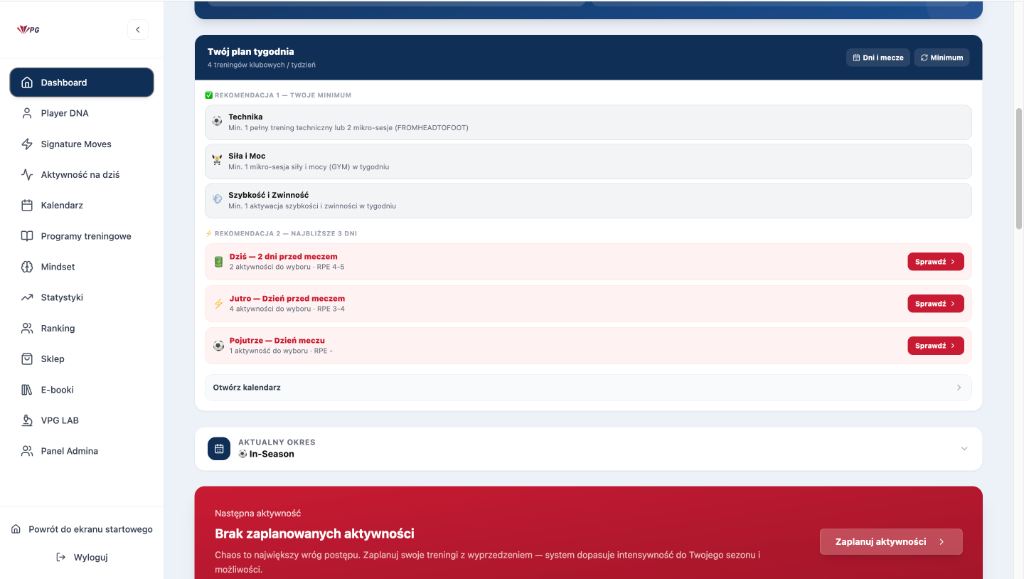Click the chevron on Otwórz kalendarz row

tap(959, 388)
